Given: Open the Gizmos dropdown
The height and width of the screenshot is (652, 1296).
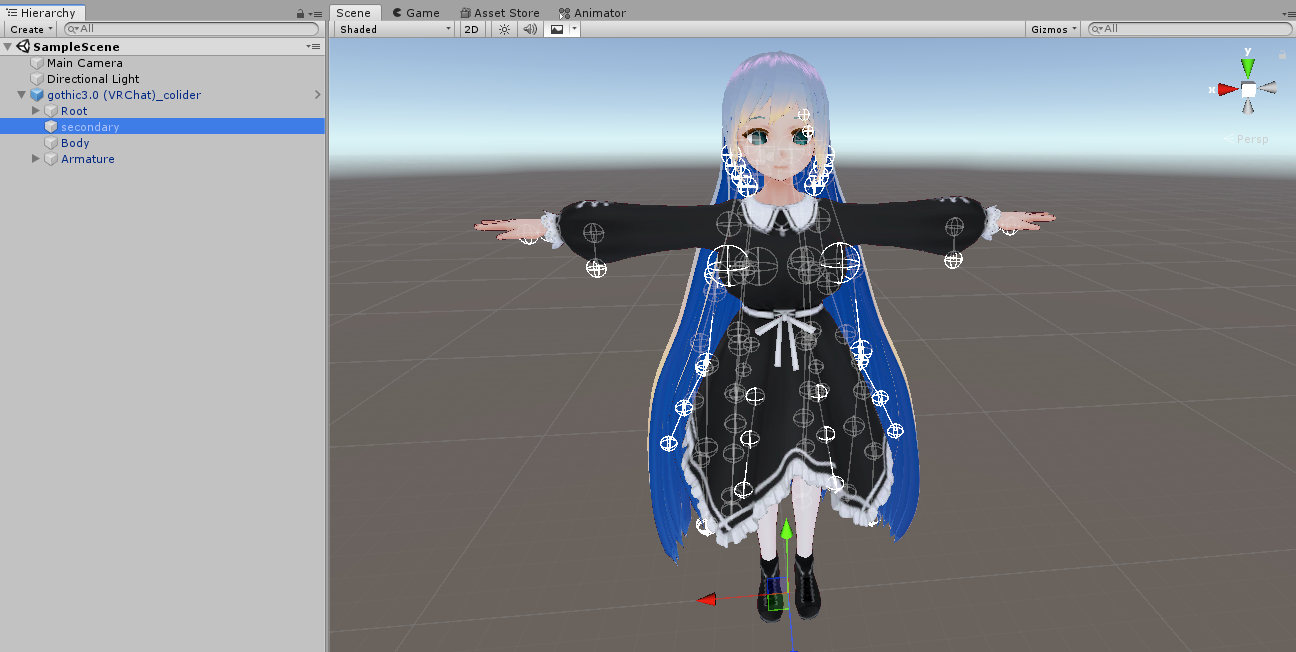Looking at the screenshot, I should tap(1054, 29).
